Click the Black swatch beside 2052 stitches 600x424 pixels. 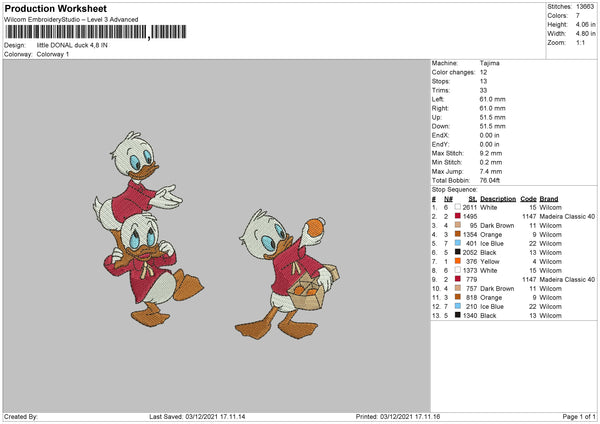pyautogui.click(x=458, y=252)
